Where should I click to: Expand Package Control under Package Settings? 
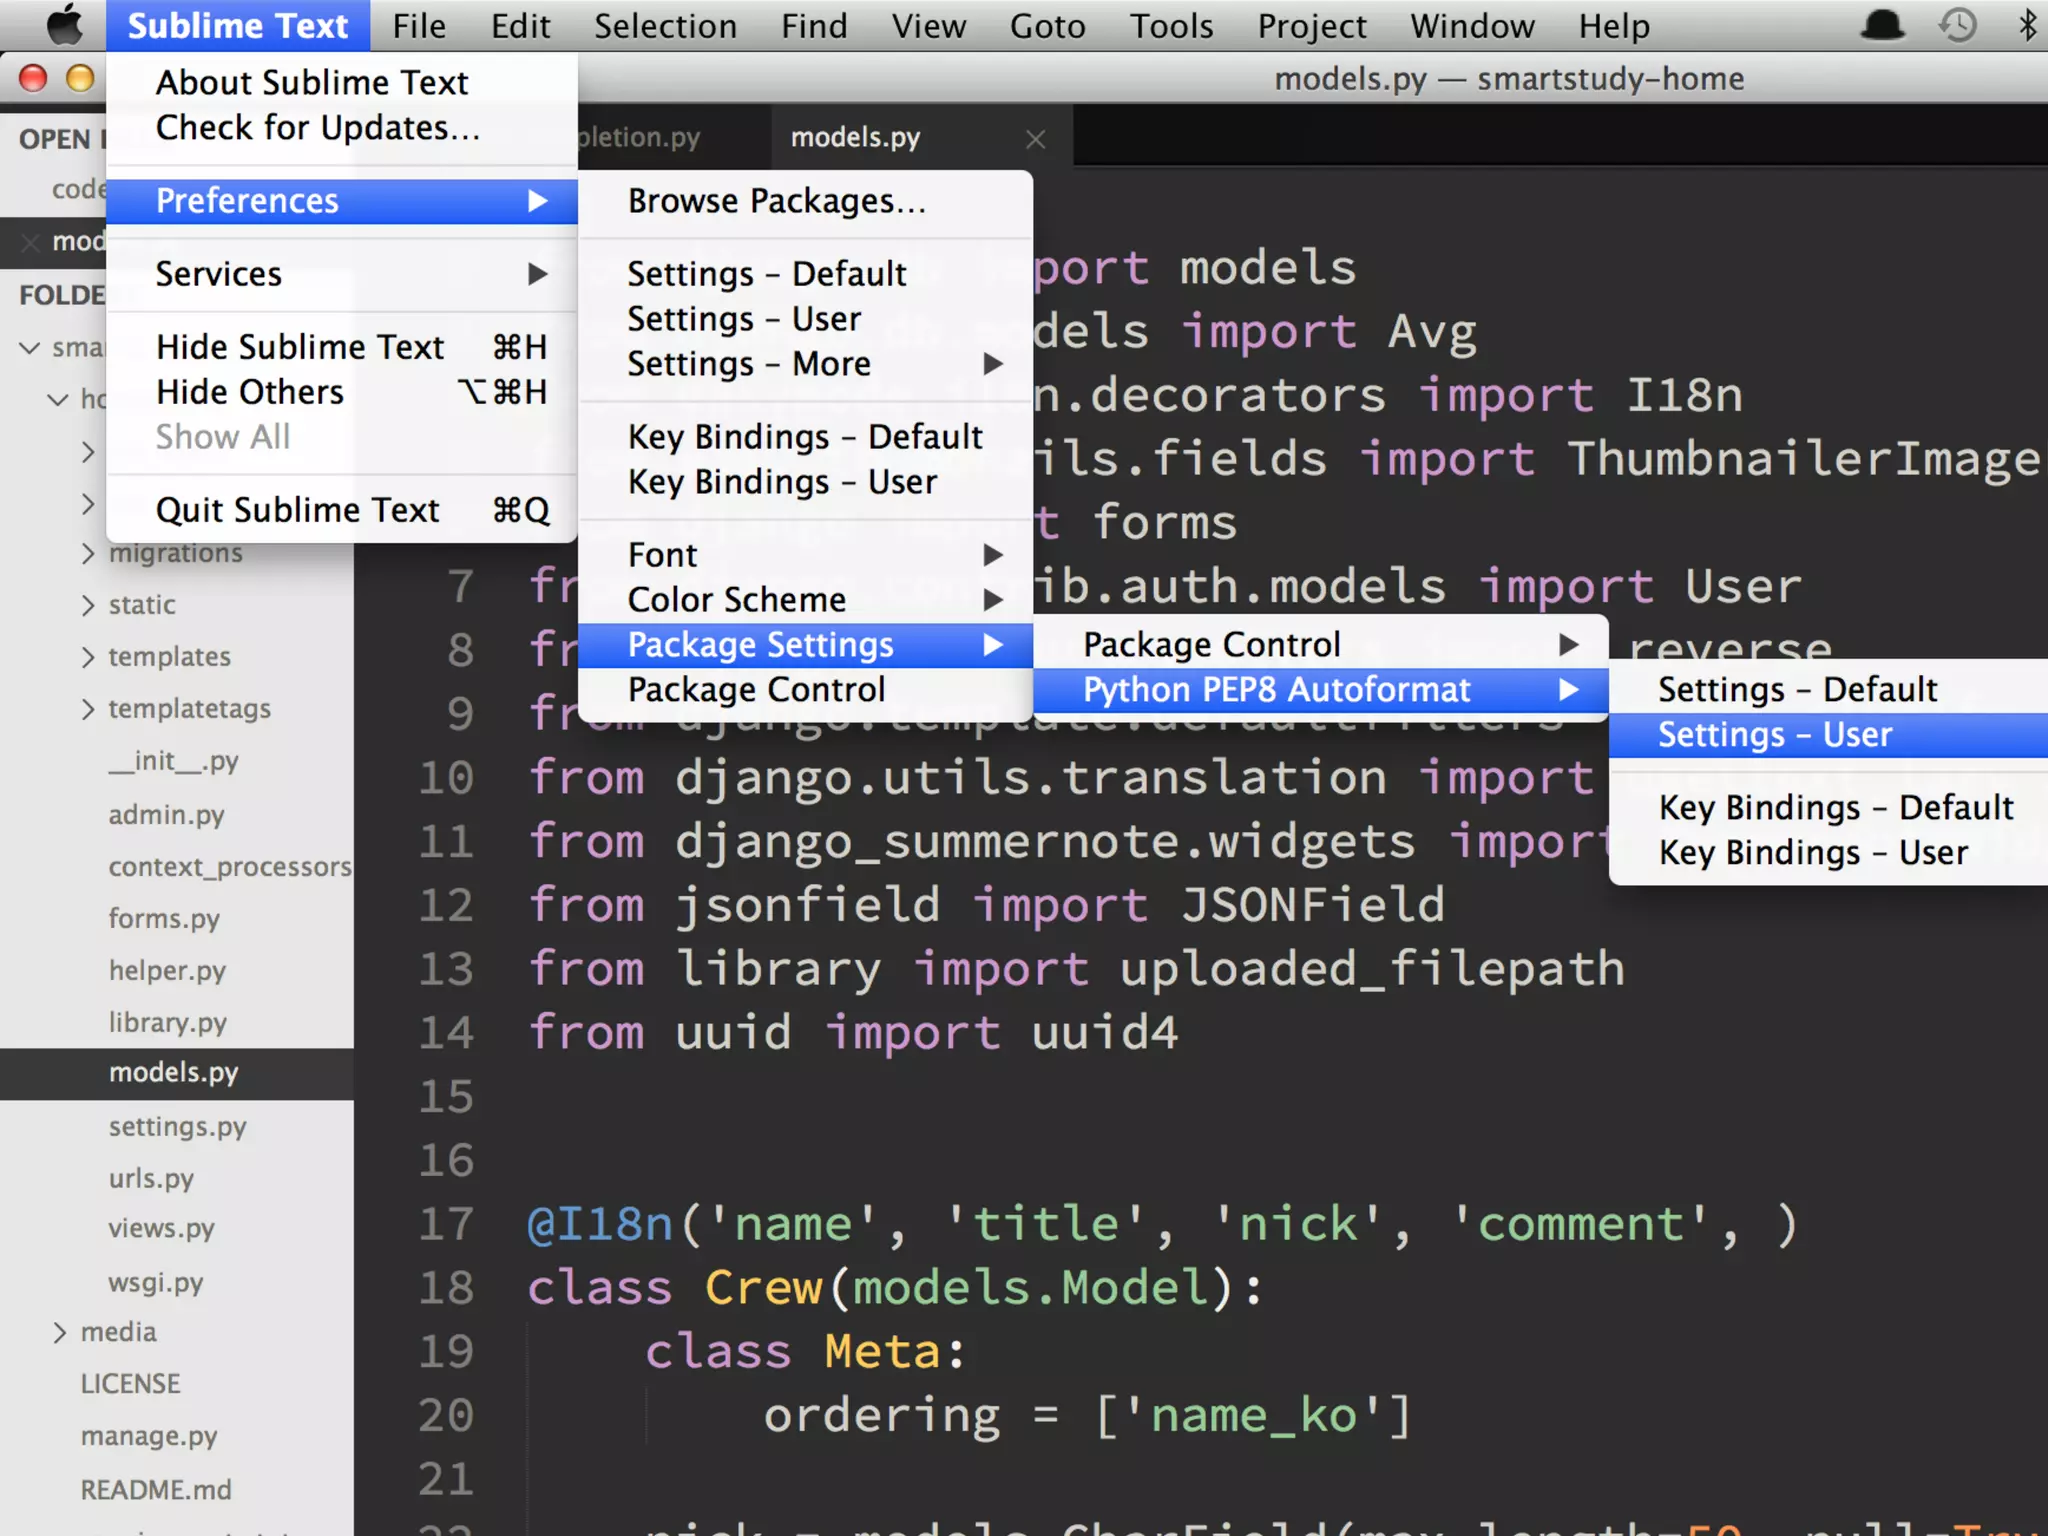[1321, 645]
